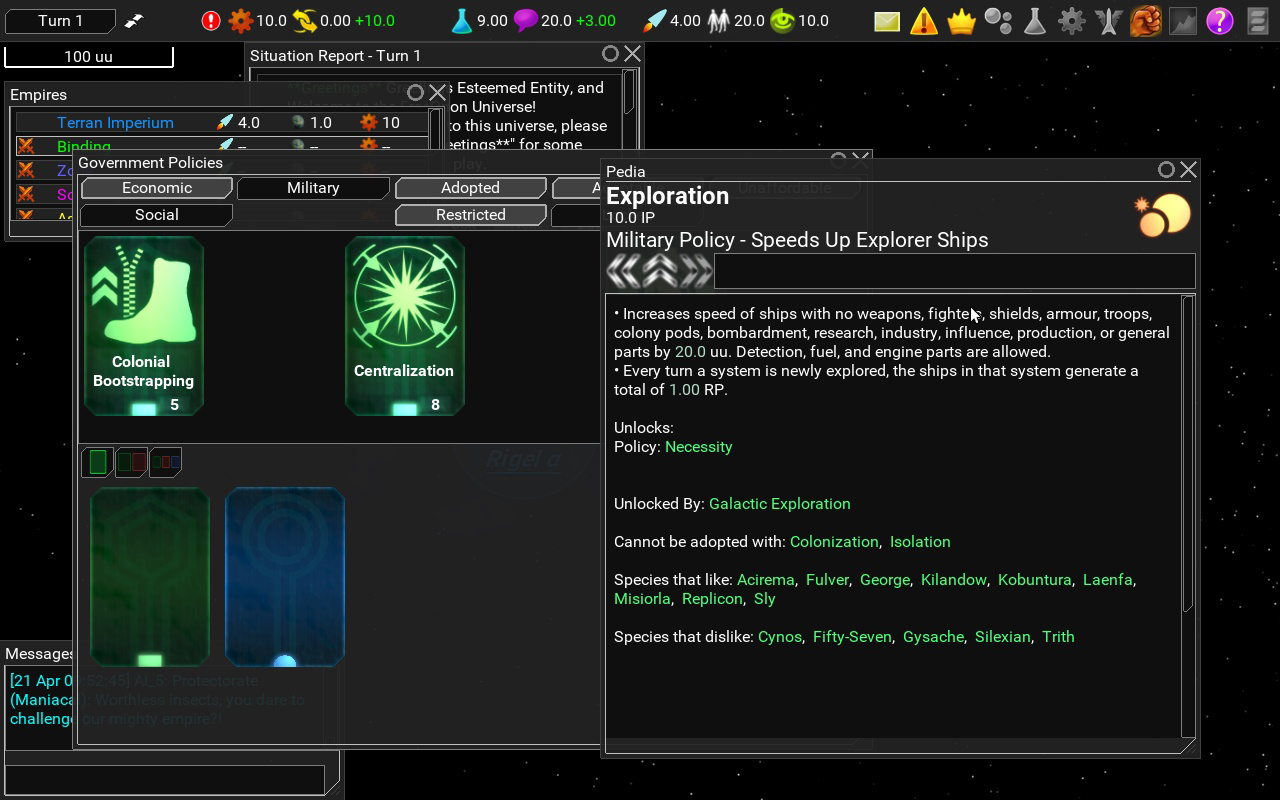Pin the Situation Report window
This screenshot has height=800, width=1280.
click(610, 54)
